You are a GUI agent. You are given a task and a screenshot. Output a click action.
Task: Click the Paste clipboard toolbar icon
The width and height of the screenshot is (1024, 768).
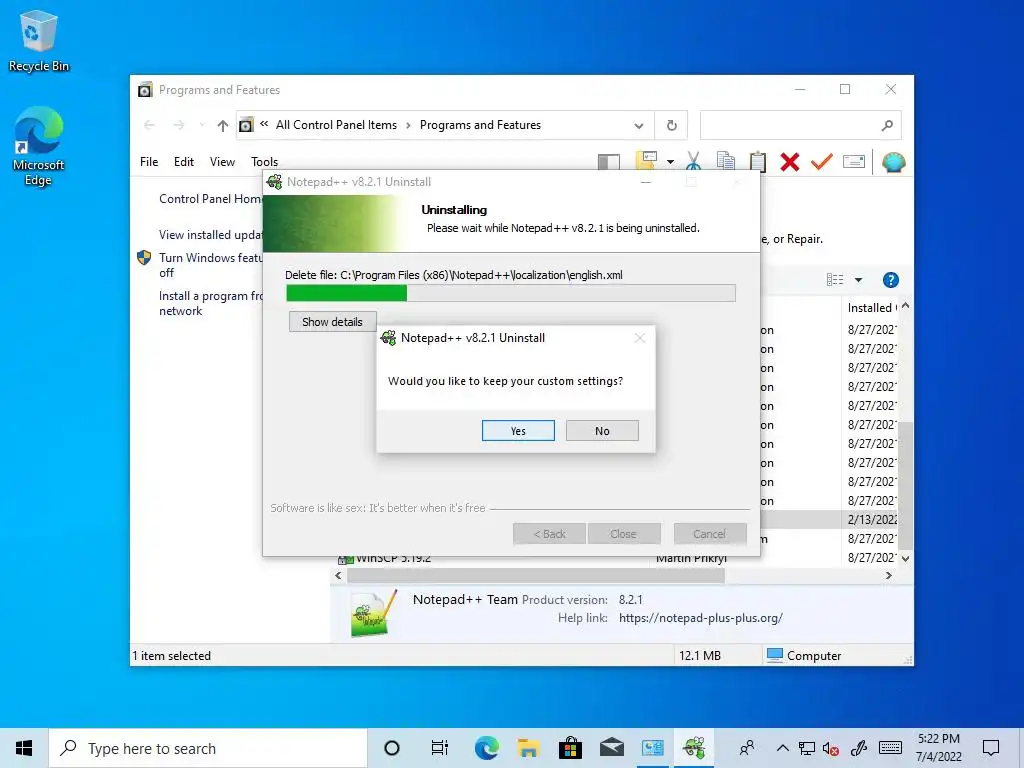[758, 161]
